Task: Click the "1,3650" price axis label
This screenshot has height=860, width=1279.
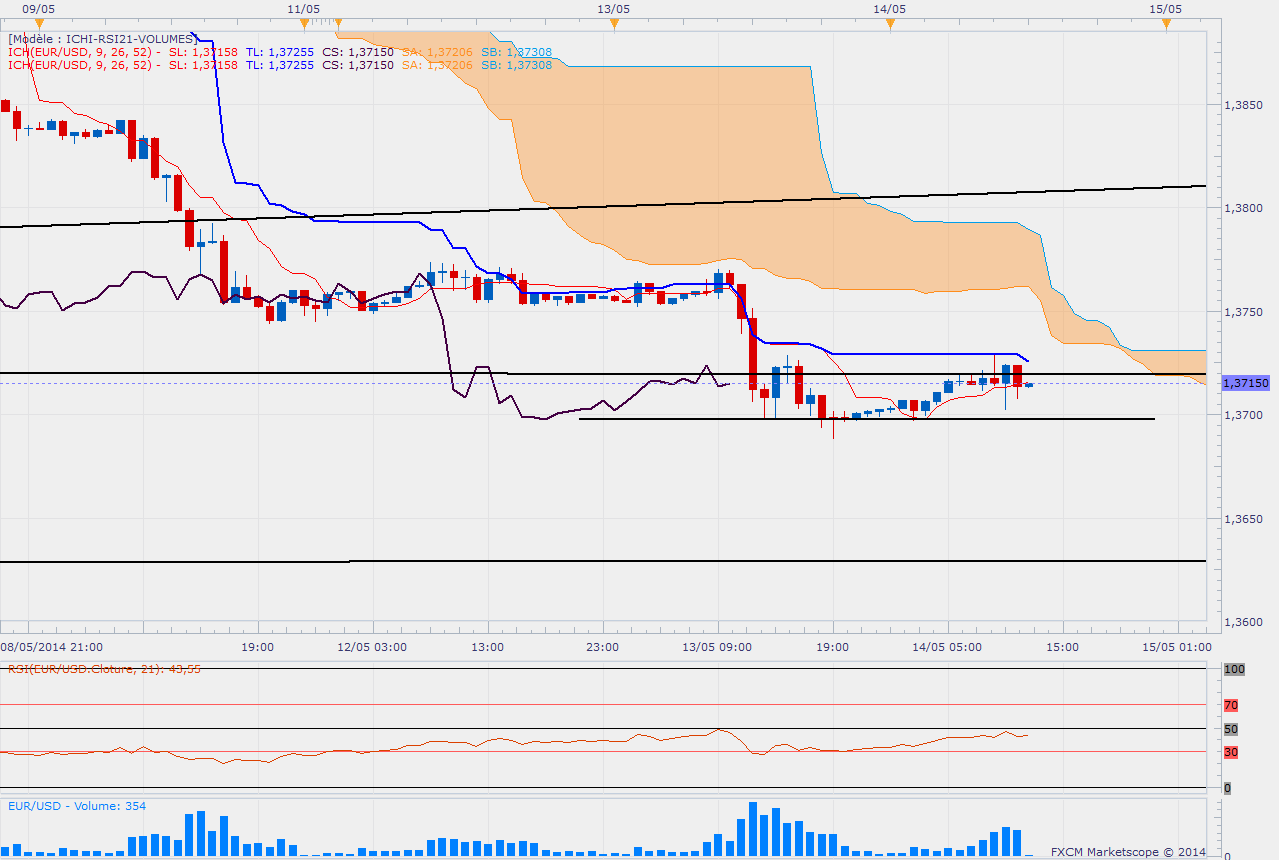Action: [1243, 519]
